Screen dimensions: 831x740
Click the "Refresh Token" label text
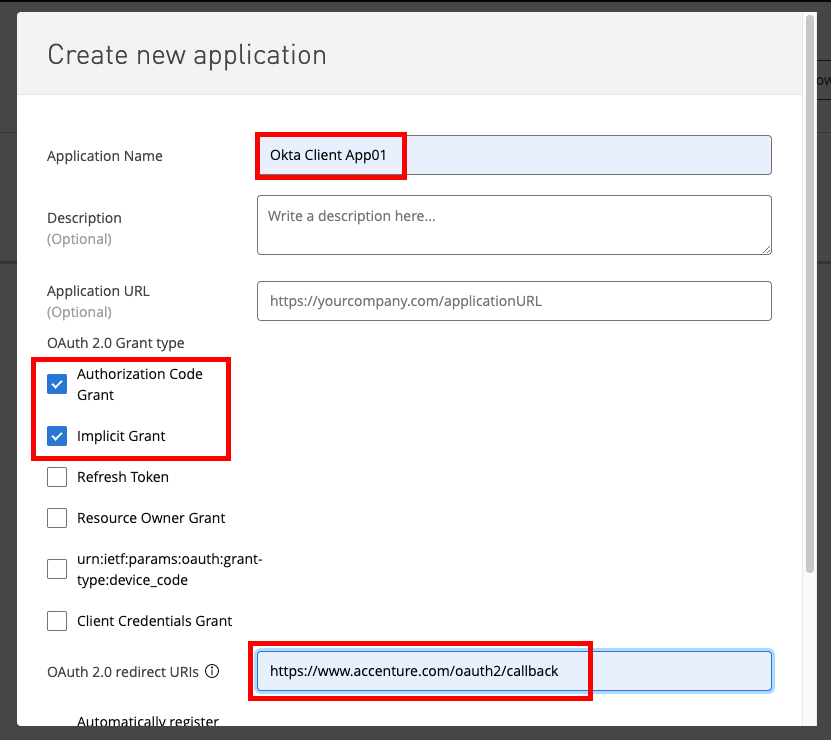click(123, 477)
